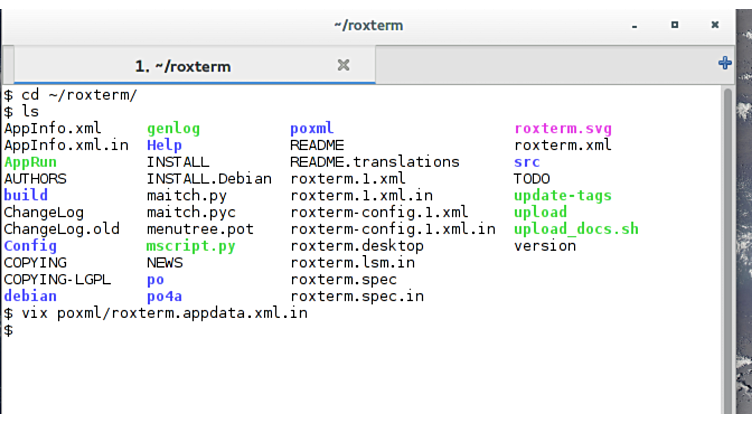Click the 'cd ~/roxterm/' command line
Image resolution: width=752 pixels, height=423 pixels.
click(x=79, y=94)
